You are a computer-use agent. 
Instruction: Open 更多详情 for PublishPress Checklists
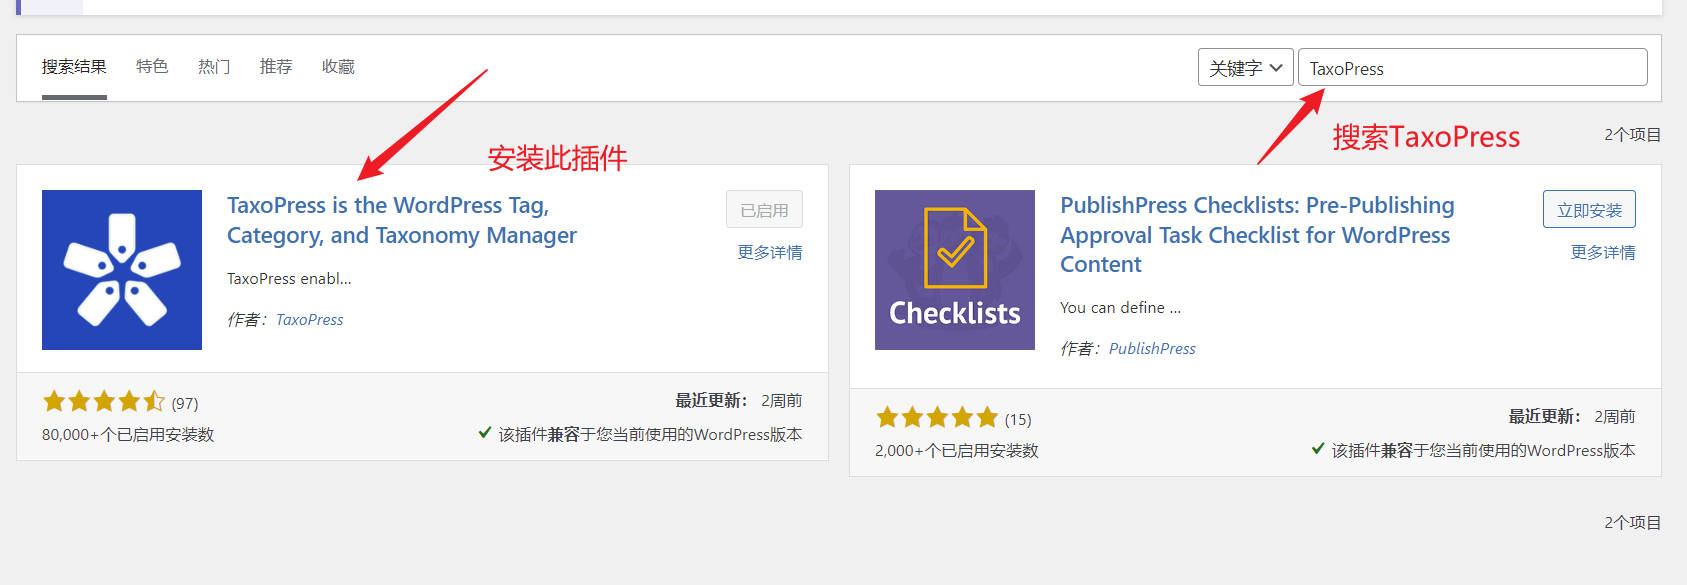coord(1602,253)
